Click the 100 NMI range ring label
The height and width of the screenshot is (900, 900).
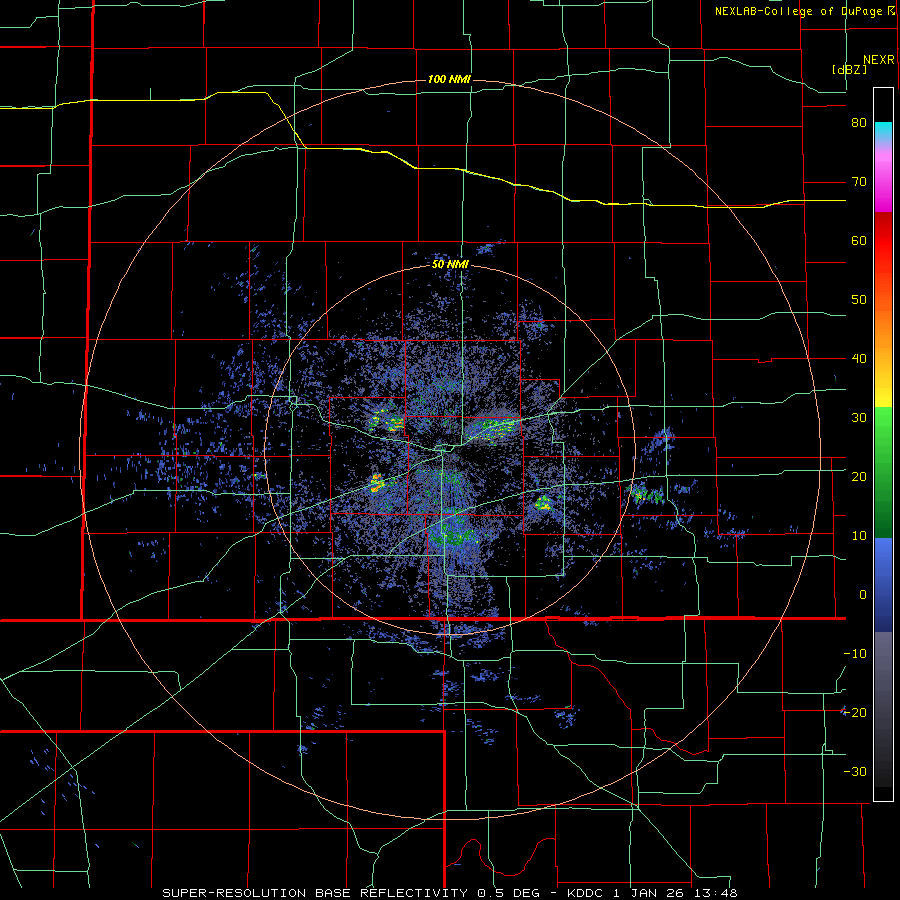(x=449, y=79)
